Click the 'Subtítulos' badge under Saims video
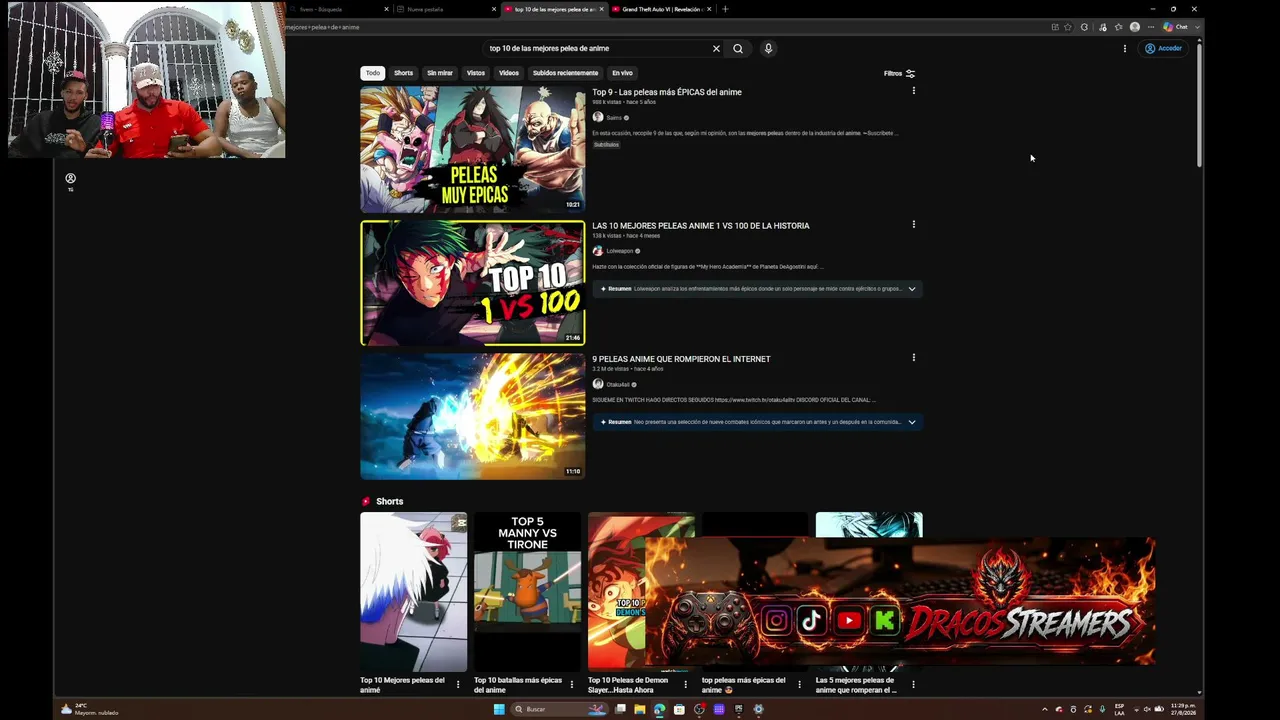 [606, 145]
